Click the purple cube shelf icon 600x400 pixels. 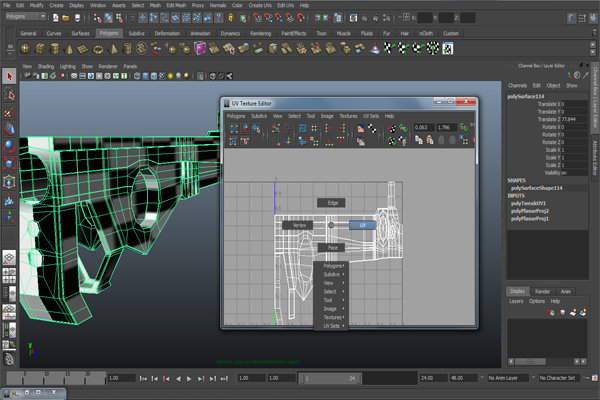coord(200,49)
